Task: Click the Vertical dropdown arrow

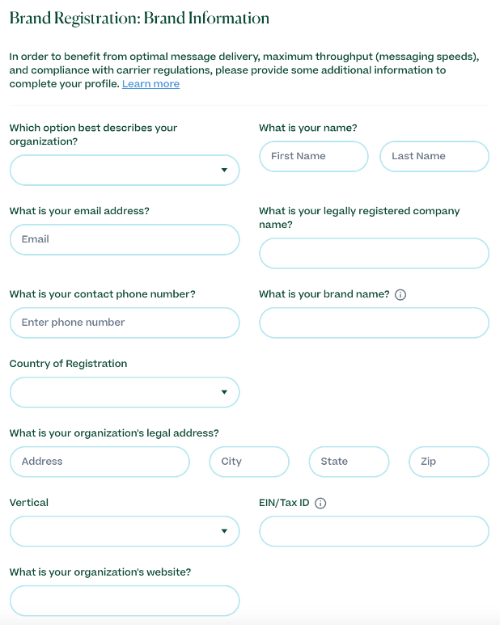Action: click(x=224, y=531)
